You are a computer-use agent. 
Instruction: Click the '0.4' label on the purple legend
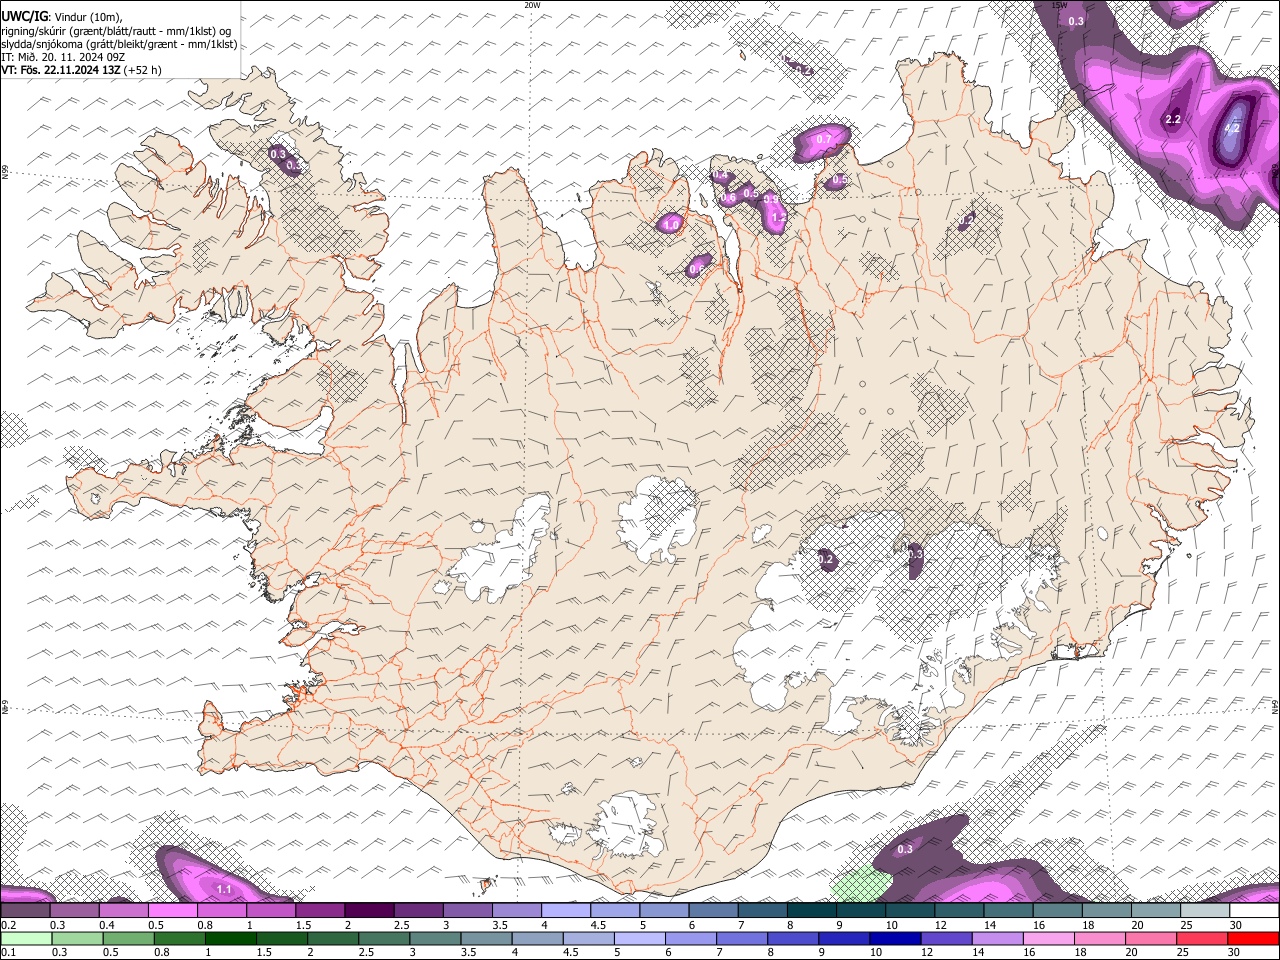point(107,925)
